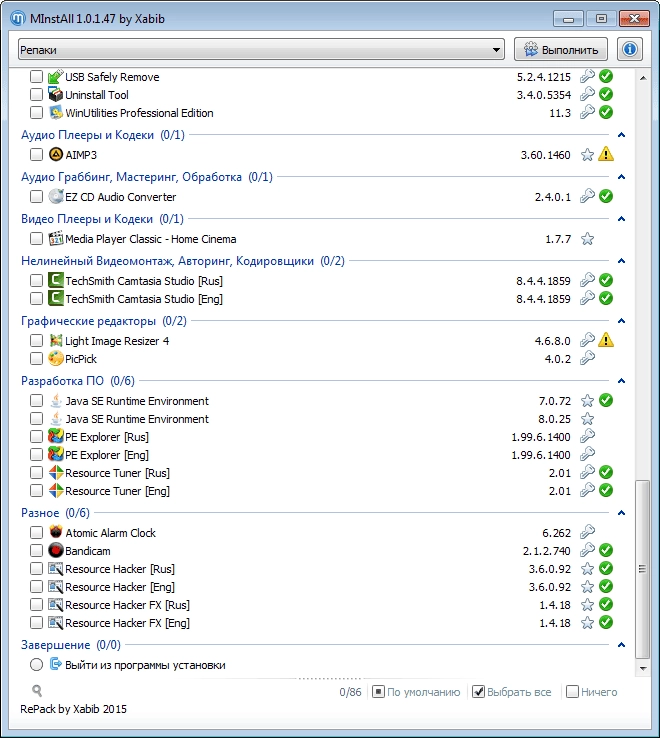
Task: Click the Resource Hacker [Eng] label
Action: coord(120,587)
